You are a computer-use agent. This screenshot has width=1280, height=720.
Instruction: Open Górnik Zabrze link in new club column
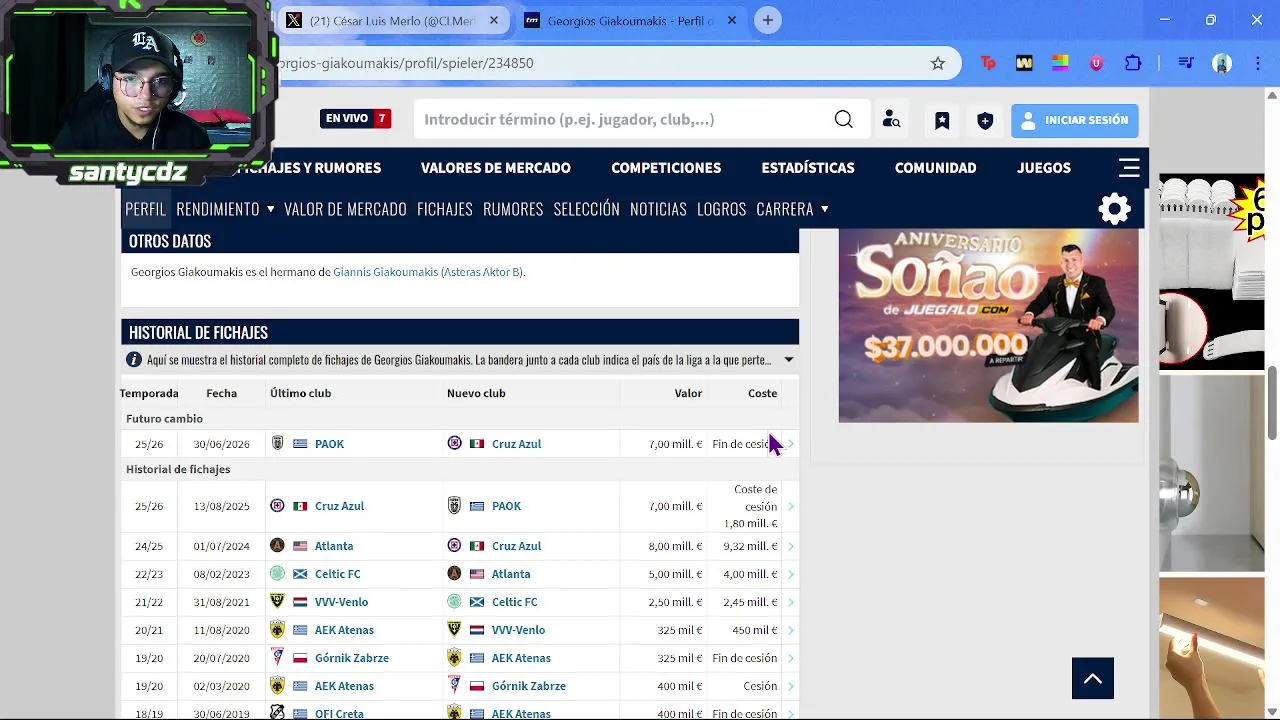pyautogui.click(x=529, y=686)
